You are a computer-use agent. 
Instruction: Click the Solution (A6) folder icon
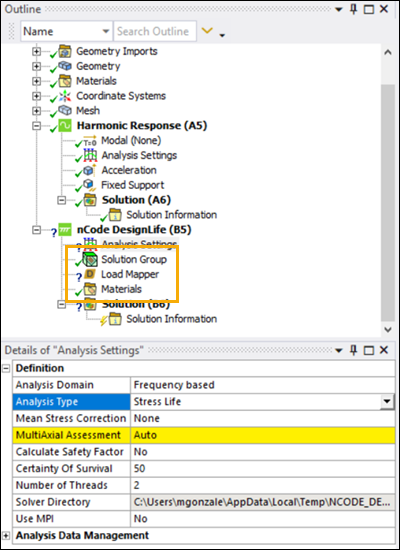click(90, 200)
